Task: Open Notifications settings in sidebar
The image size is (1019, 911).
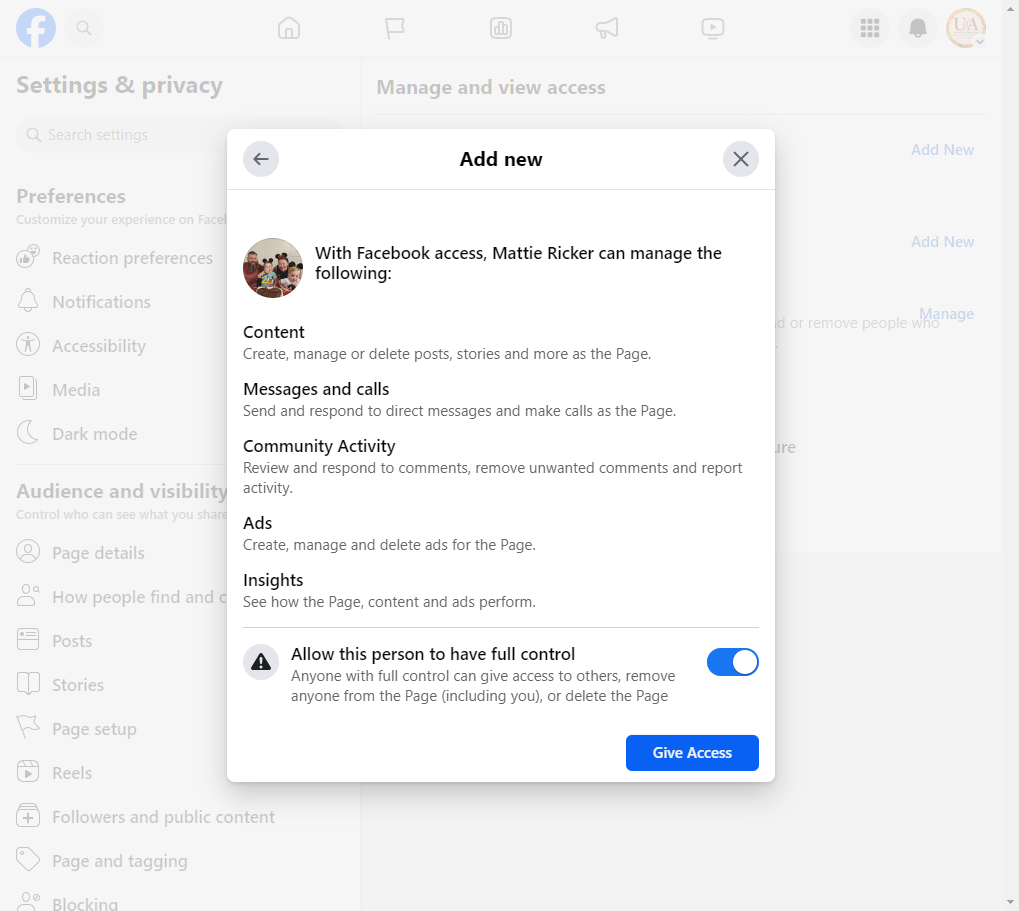Action: tap(101, 302)
